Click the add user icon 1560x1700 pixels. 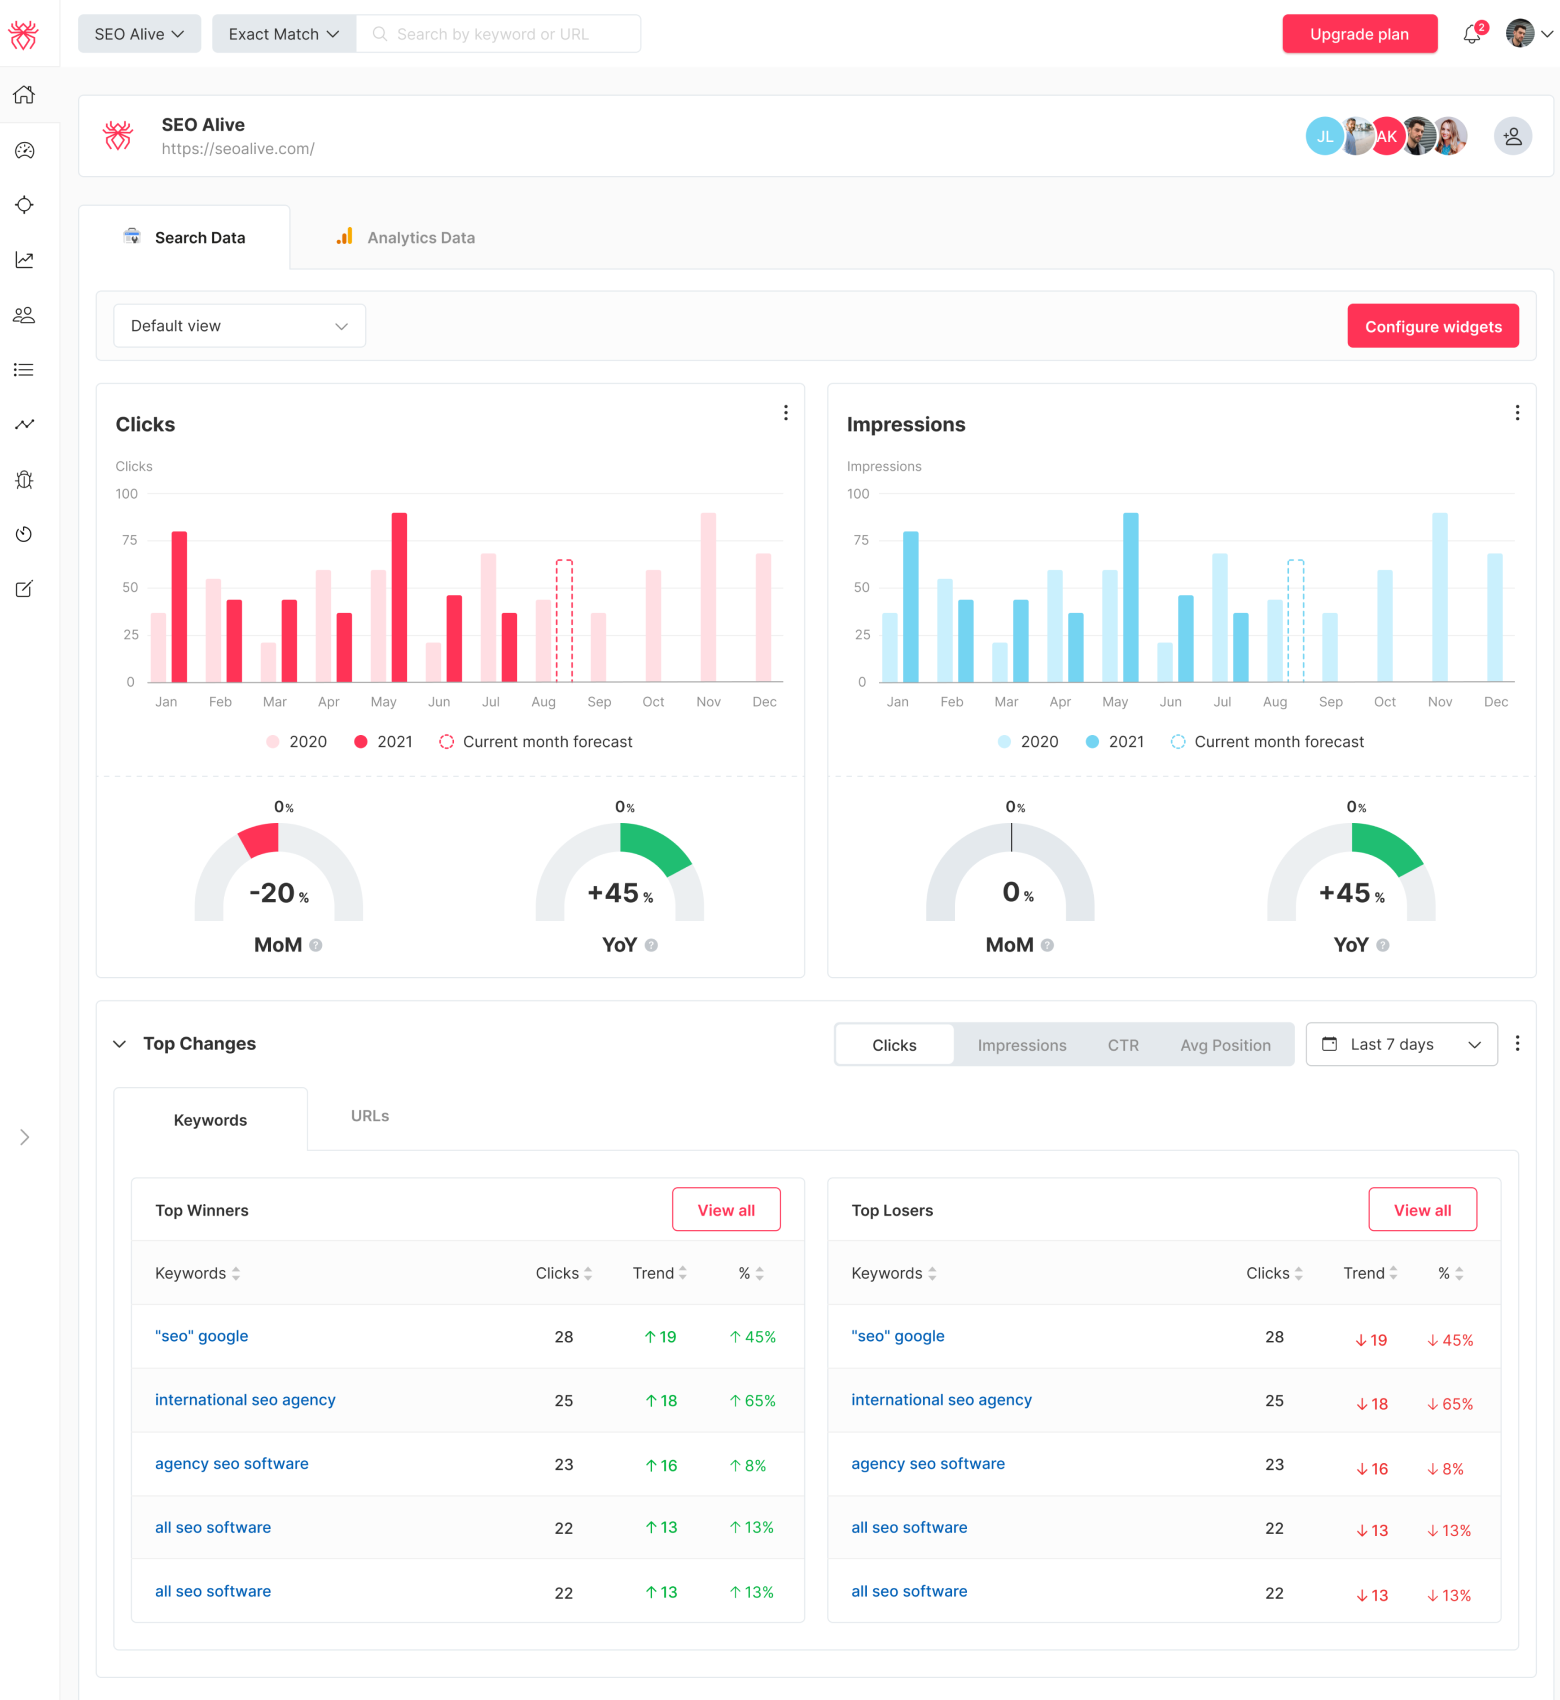pyautogui.click(x=1512, y=136)
